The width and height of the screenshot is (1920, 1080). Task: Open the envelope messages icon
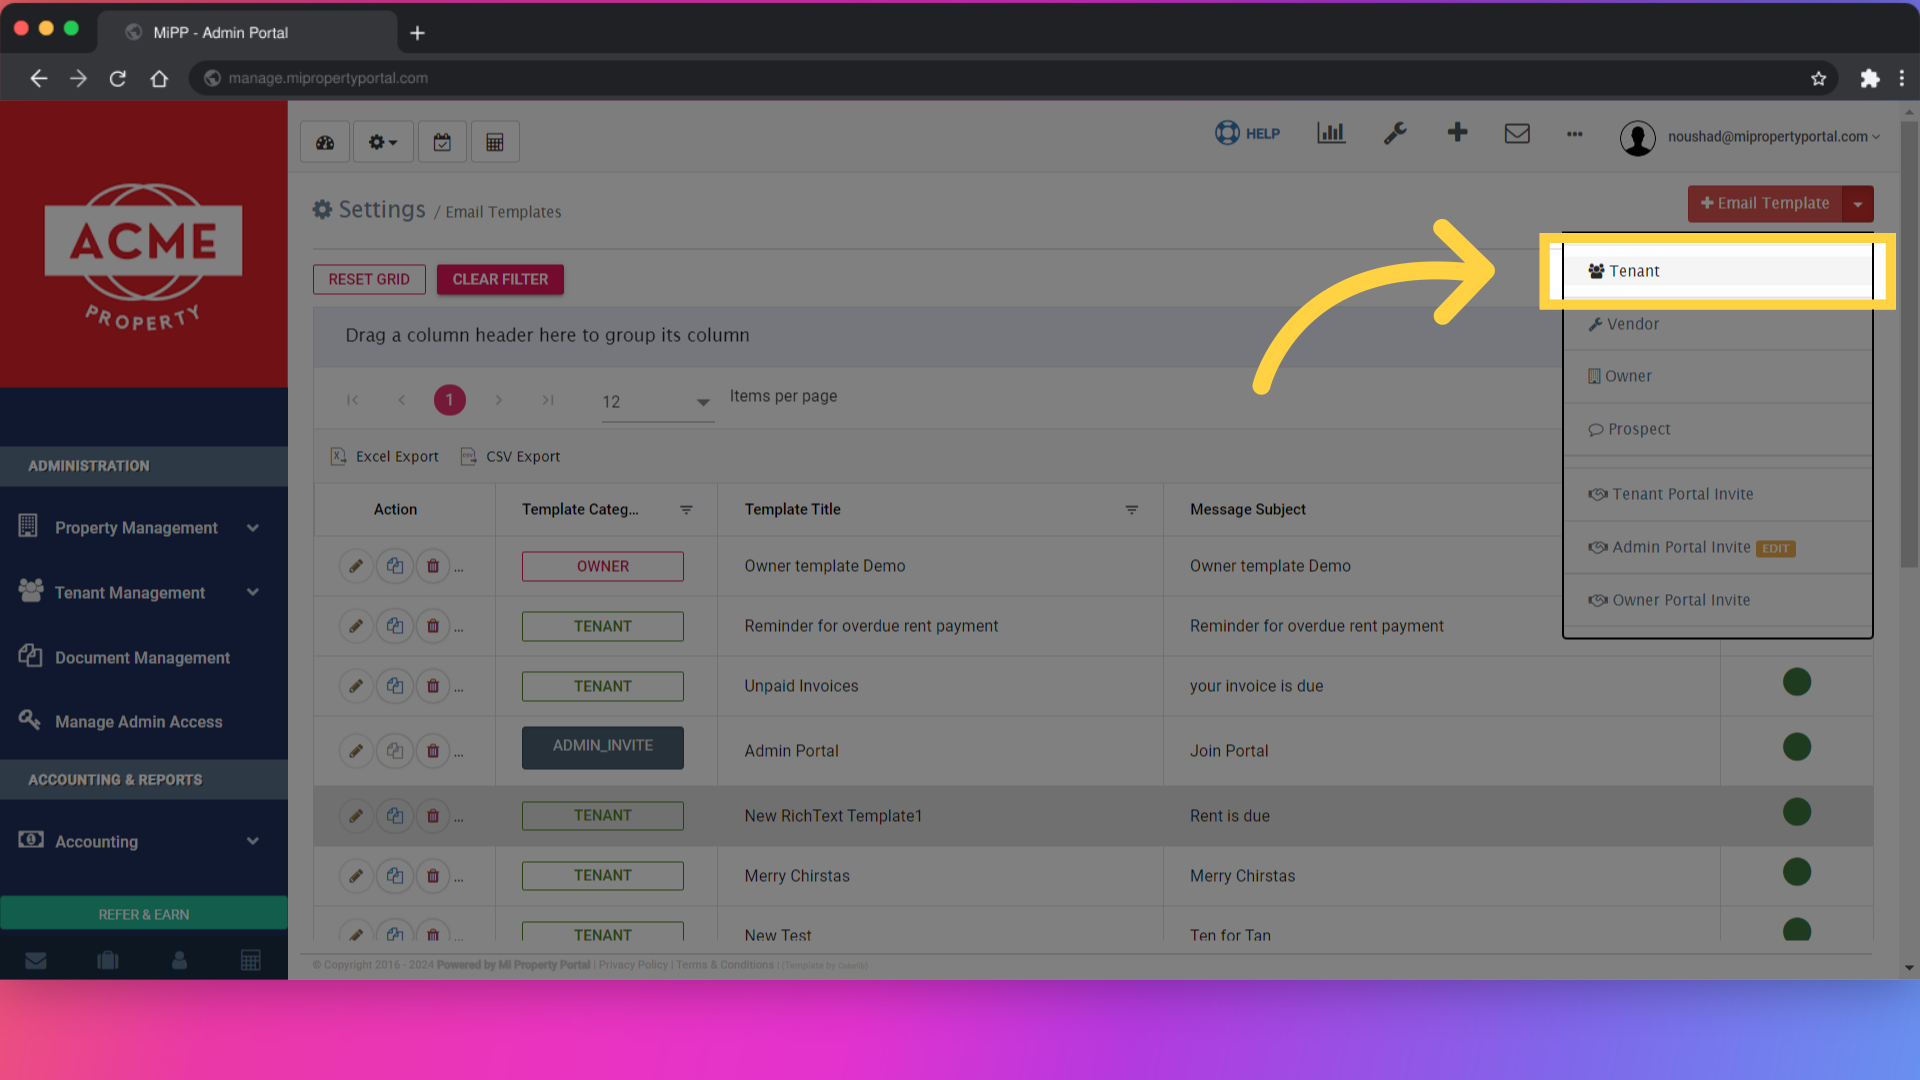1517,133
